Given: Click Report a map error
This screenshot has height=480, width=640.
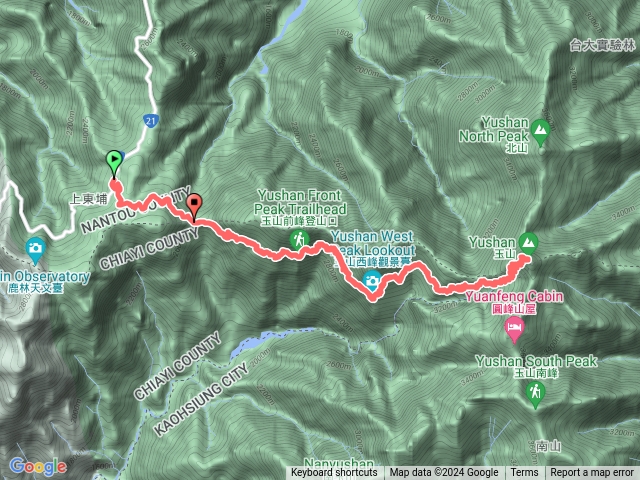Looking at the screenshot, I should [x=592, y=473].
